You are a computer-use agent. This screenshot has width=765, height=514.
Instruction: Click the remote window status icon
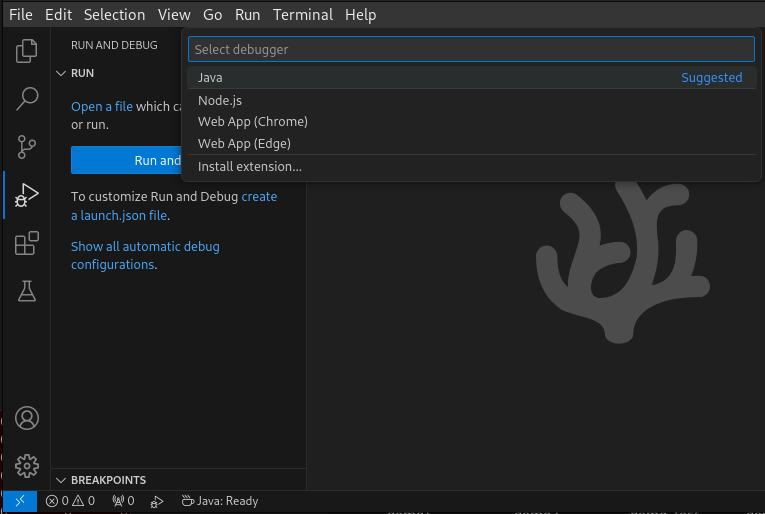point(20,501)
